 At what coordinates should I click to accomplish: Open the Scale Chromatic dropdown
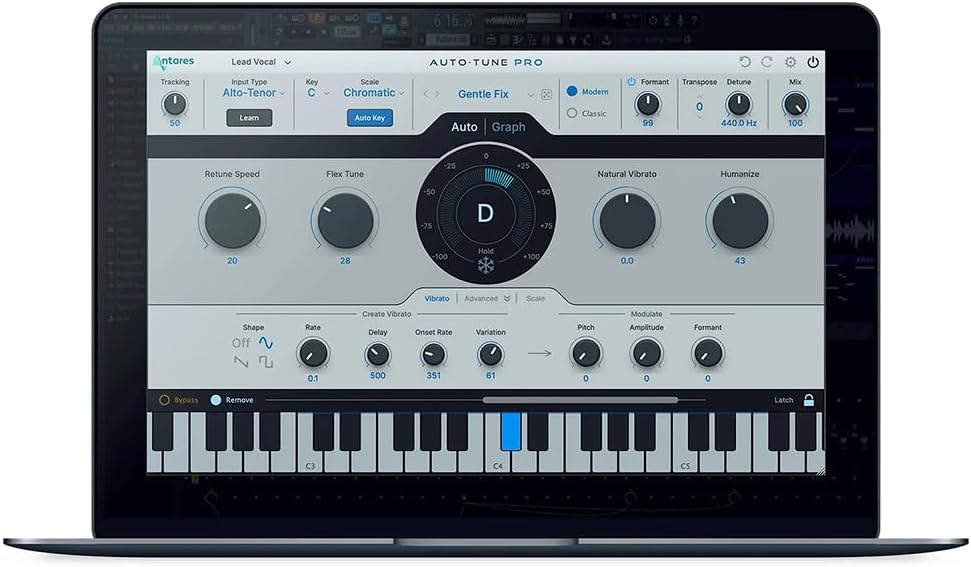(373, 93)
